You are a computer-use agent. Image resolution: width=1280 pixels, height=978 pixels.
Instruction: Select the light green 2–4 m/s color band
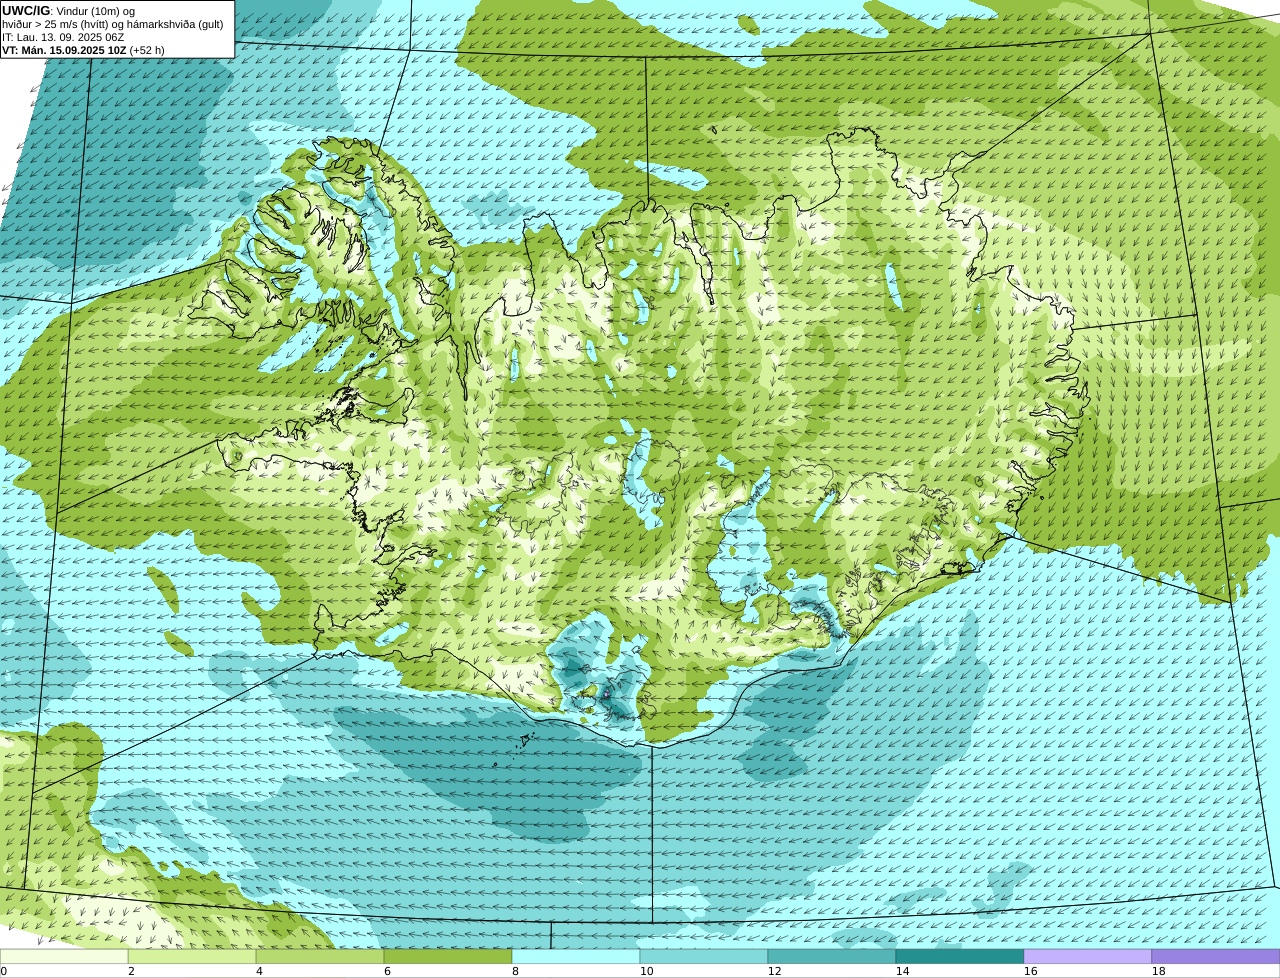tap(192, 956)
